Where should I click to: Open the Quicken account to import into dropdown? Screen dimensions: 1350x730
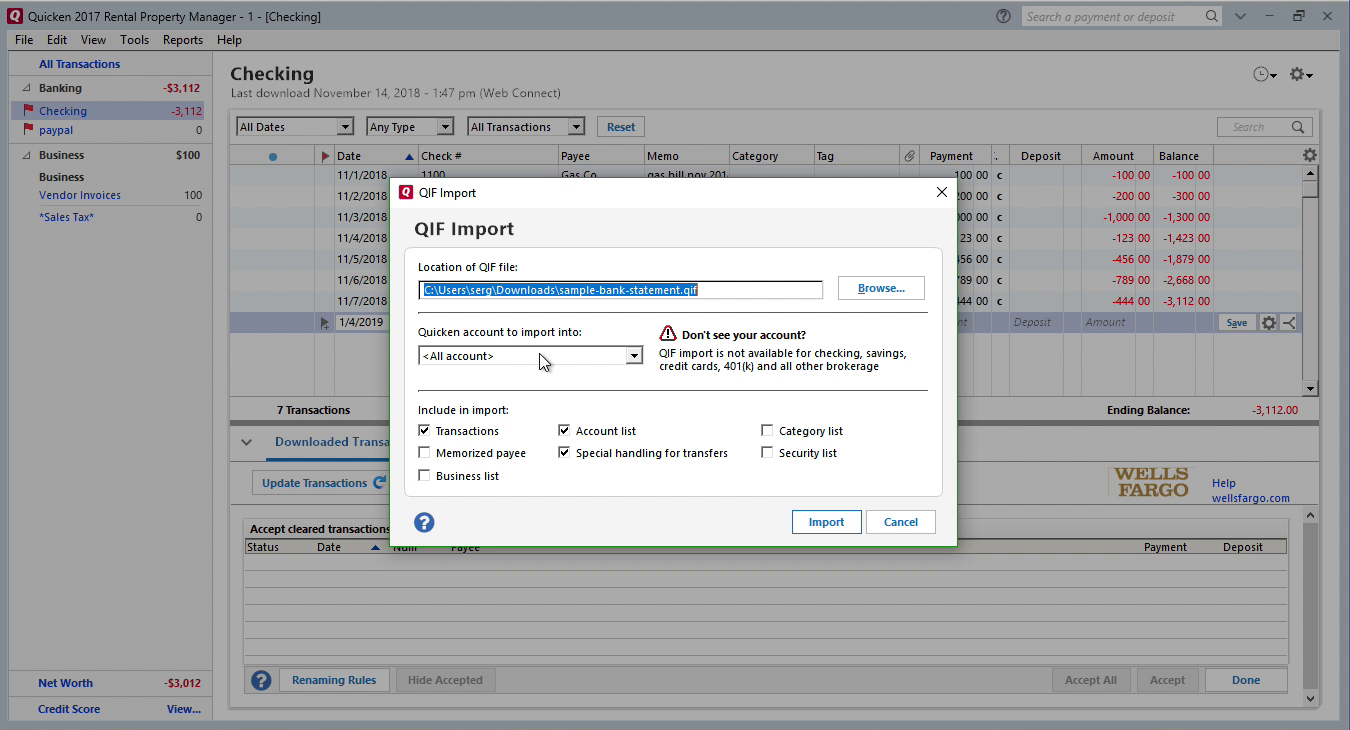pyautogui.click(x=530, y=356)
